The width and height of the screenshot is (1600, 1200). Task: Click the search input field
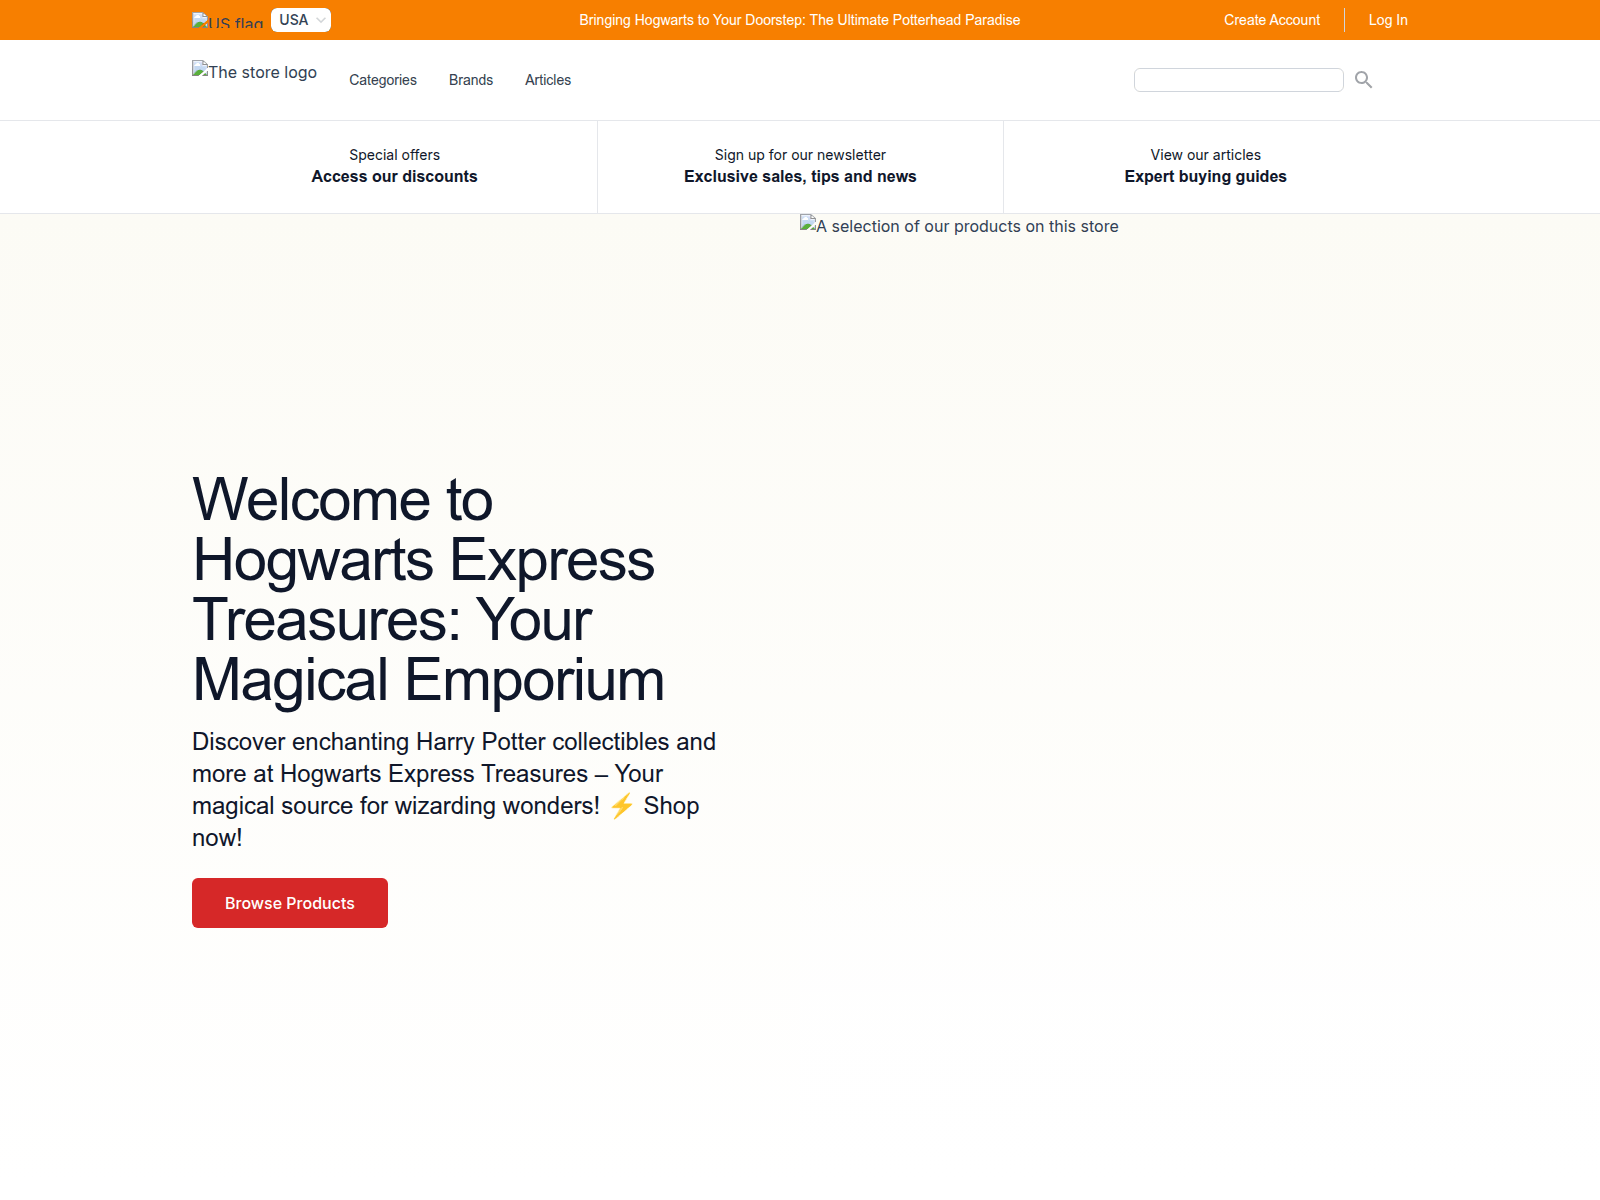coord(1238,80)
